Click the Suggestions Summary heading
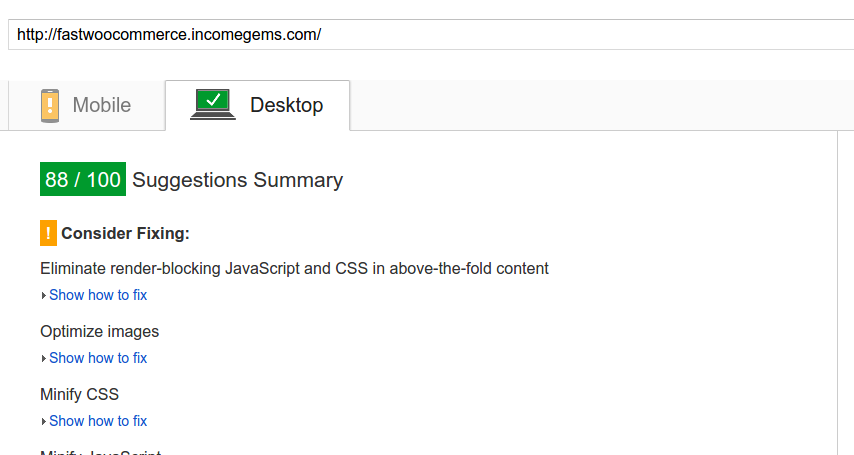854x455 pixels. (237, 180)
